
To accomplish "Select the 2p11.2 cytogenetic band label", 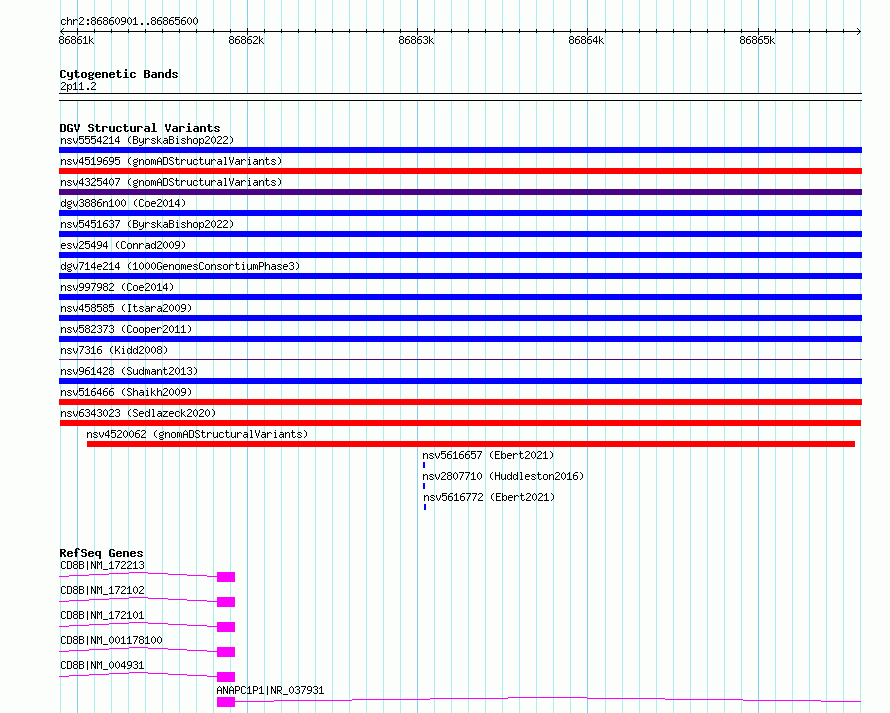I will click(x=78, y=86).
